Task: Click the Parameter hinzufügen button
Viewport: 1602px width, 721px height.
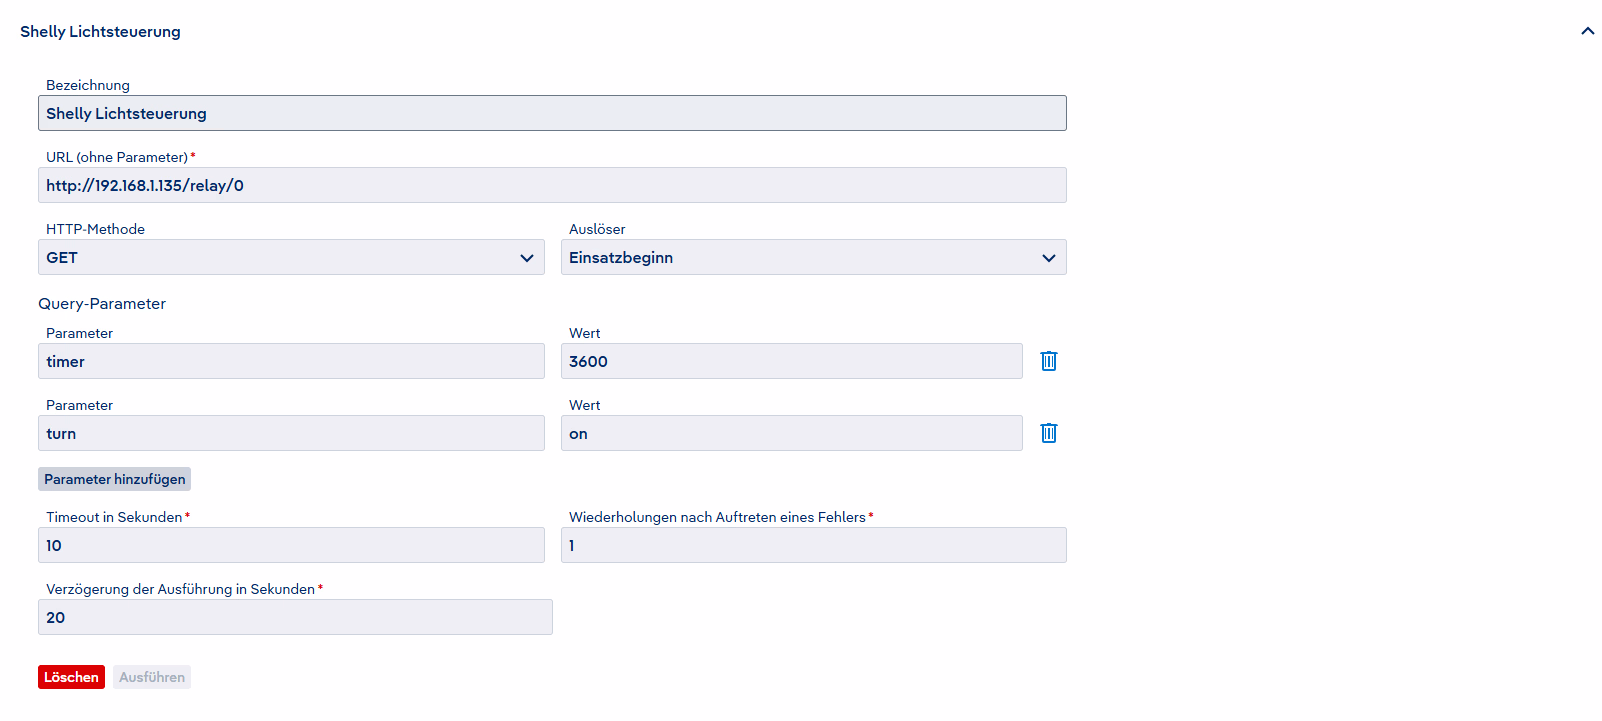Action: [115, 479]
